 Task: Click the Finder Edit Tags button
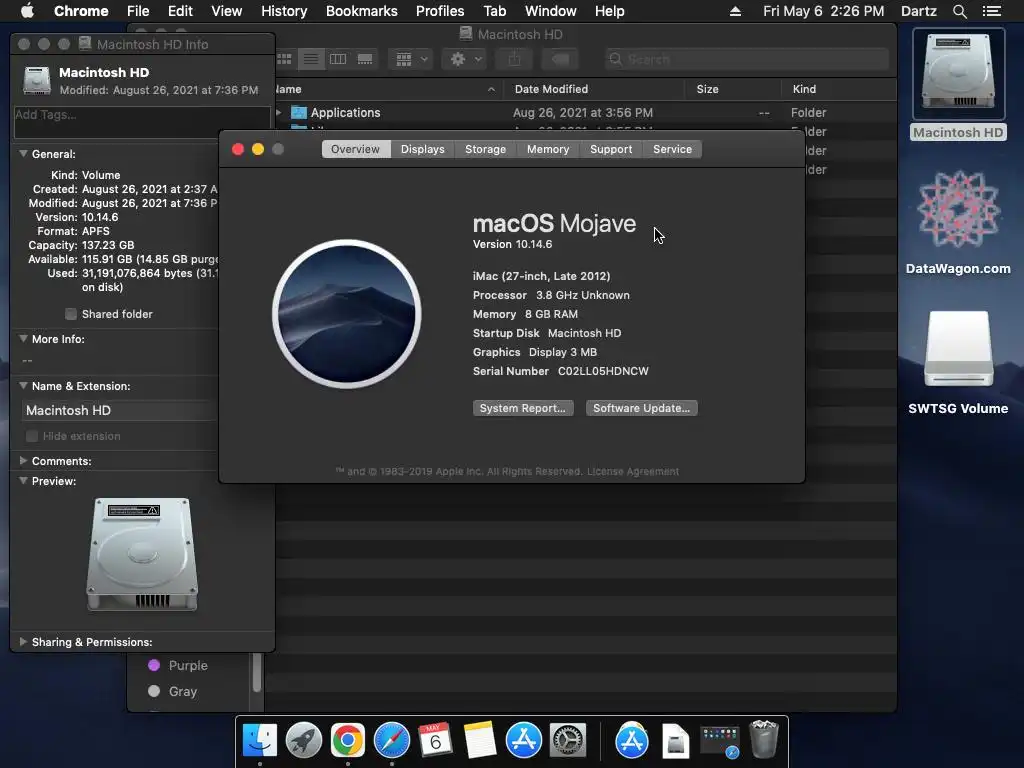[x=560, y=59]
